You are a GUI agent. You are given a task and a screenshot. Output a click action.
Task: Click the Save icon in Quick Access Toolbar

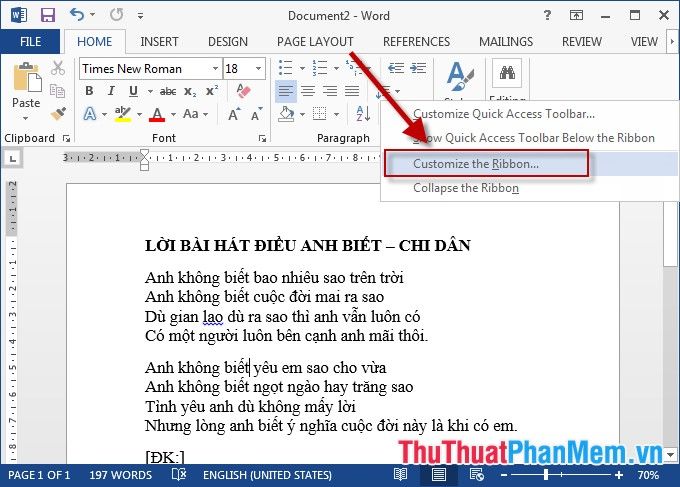[x=48, y=15]
